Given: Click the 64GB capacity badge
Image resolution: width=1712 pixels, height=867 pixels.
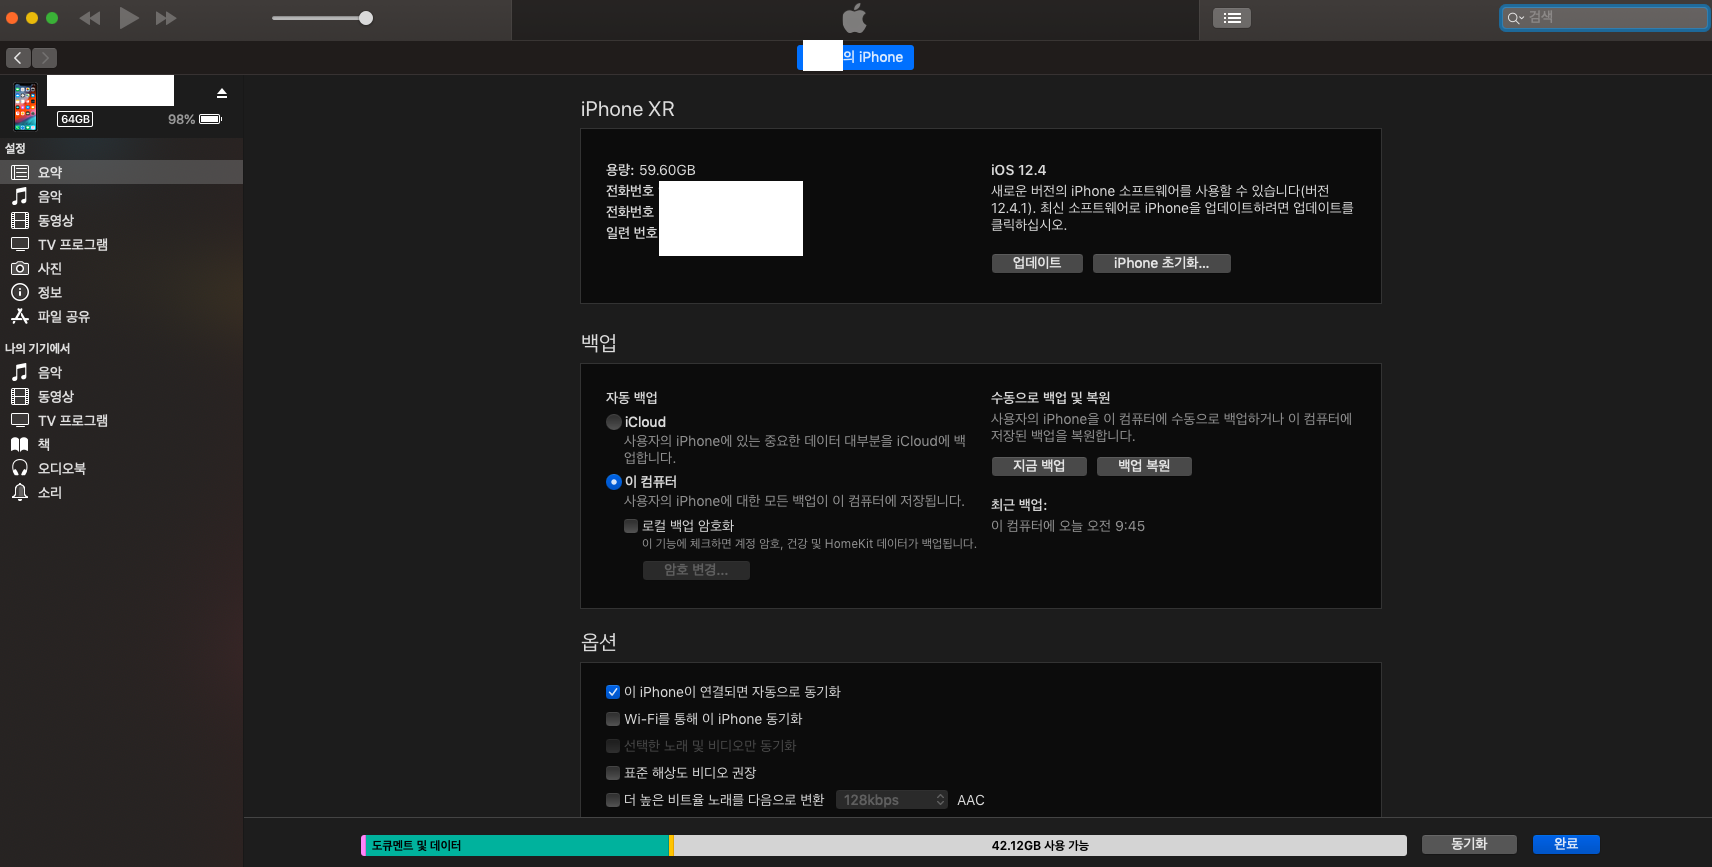Looking at the screenshot, I should 75,119.
